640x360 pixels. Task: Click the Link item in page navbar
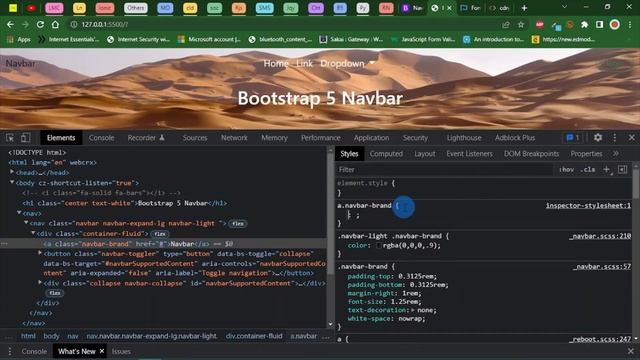click(304, 64)
